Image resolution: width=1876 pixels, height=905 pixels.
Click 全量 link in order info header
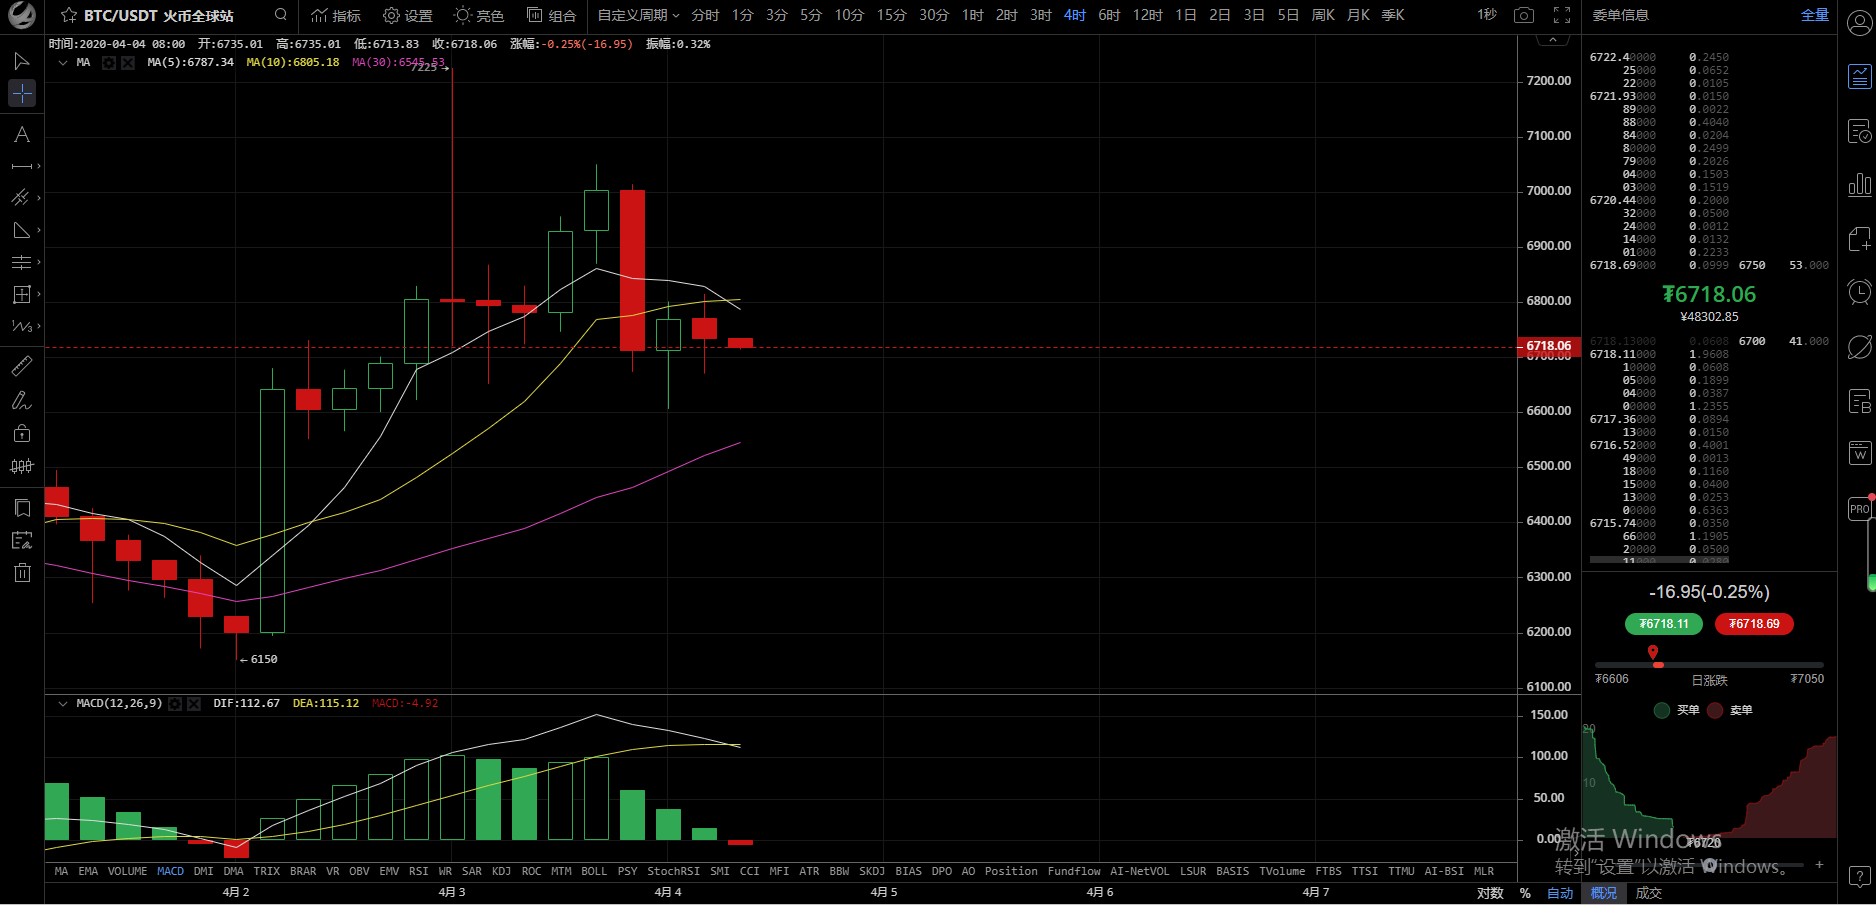[1814, 15]
